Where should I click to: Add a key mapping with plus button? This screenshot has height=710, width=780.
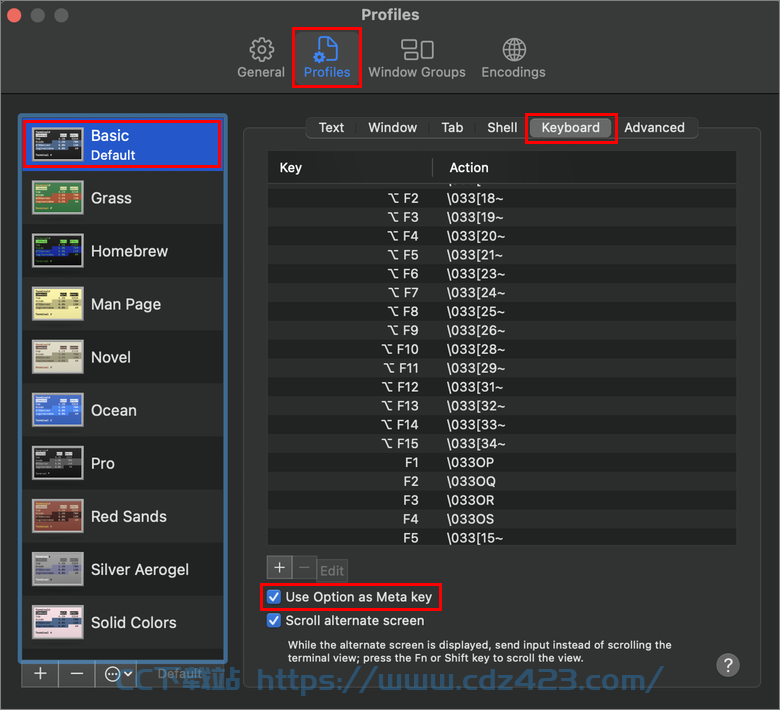point(280,568)
